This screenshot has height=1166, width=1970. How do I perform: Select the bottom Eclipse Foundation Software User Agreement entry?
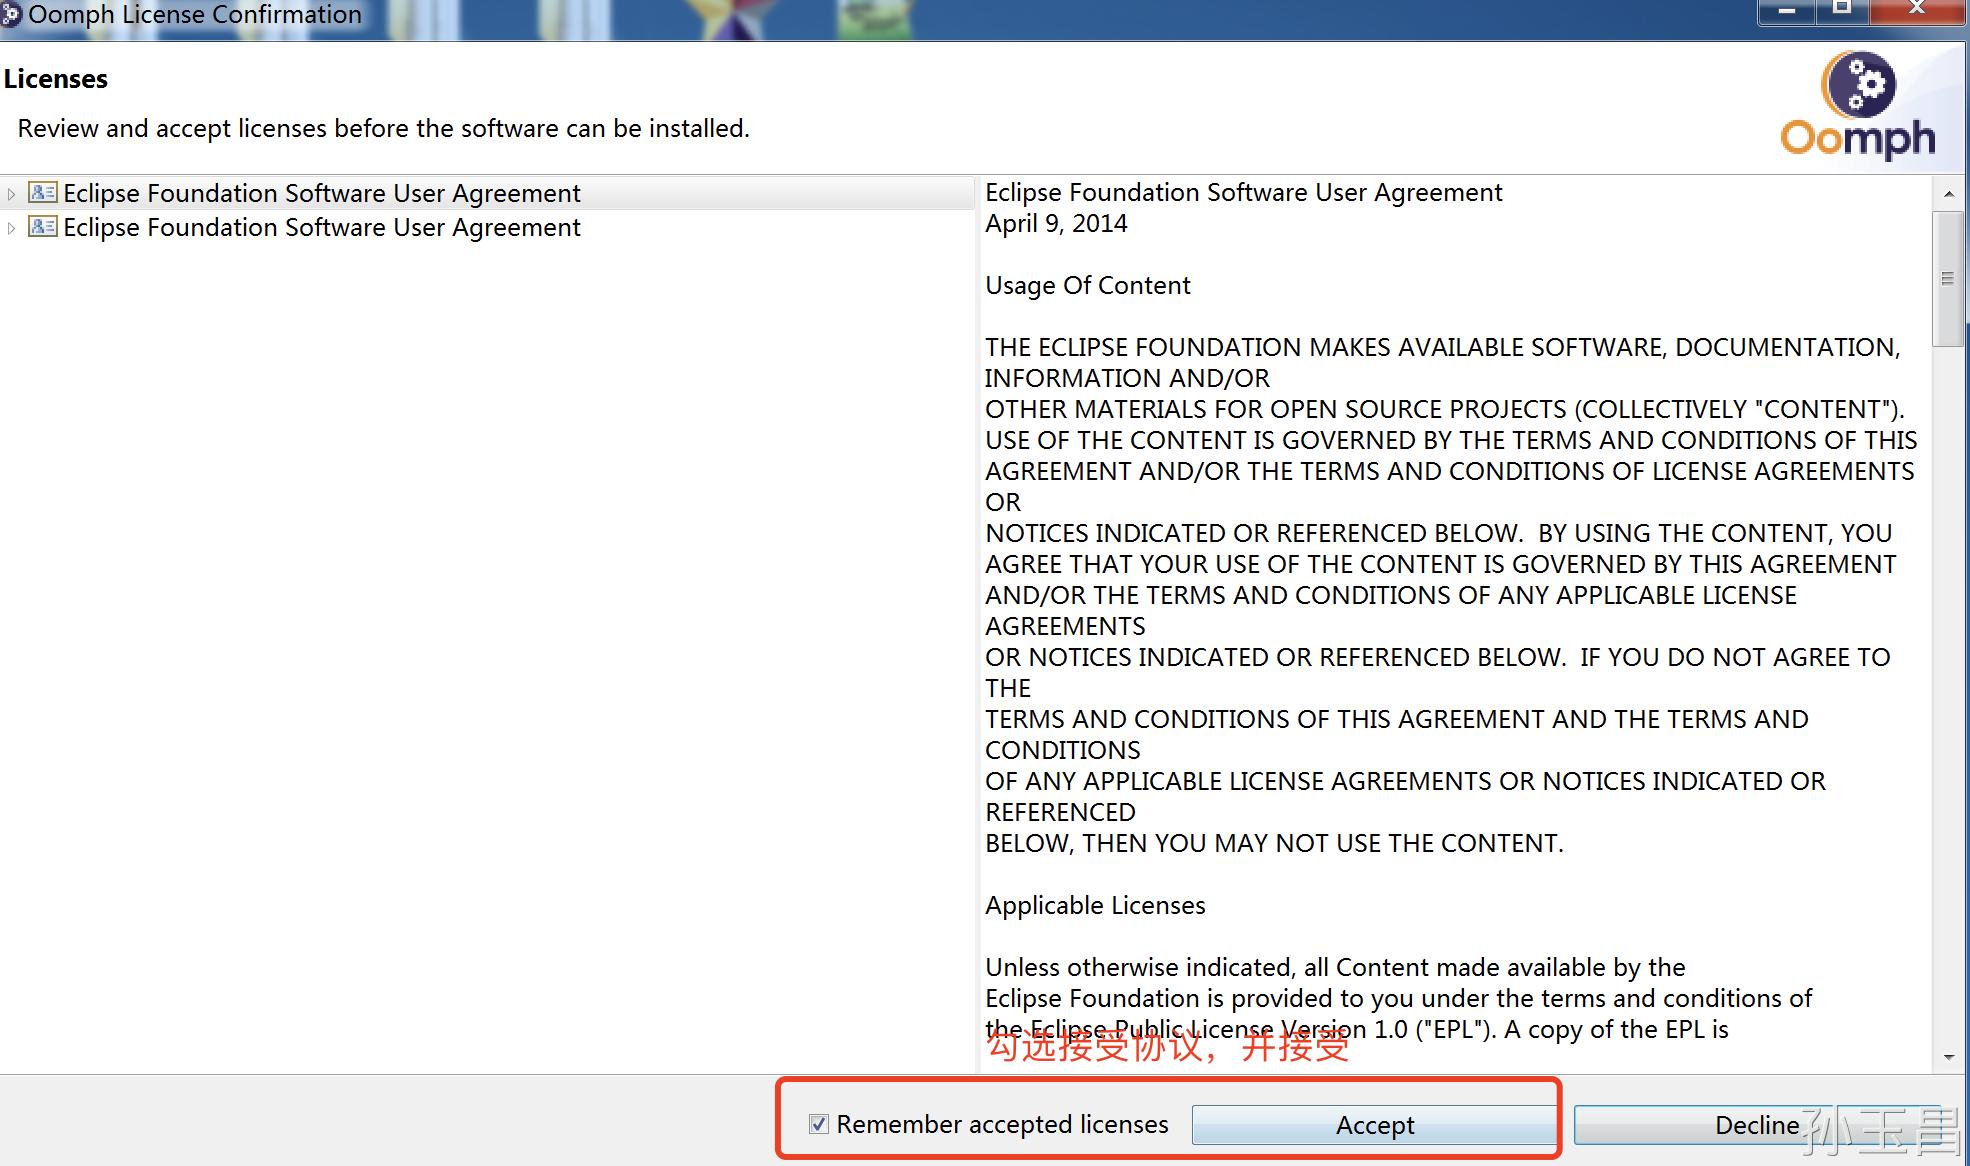point(321,227)
